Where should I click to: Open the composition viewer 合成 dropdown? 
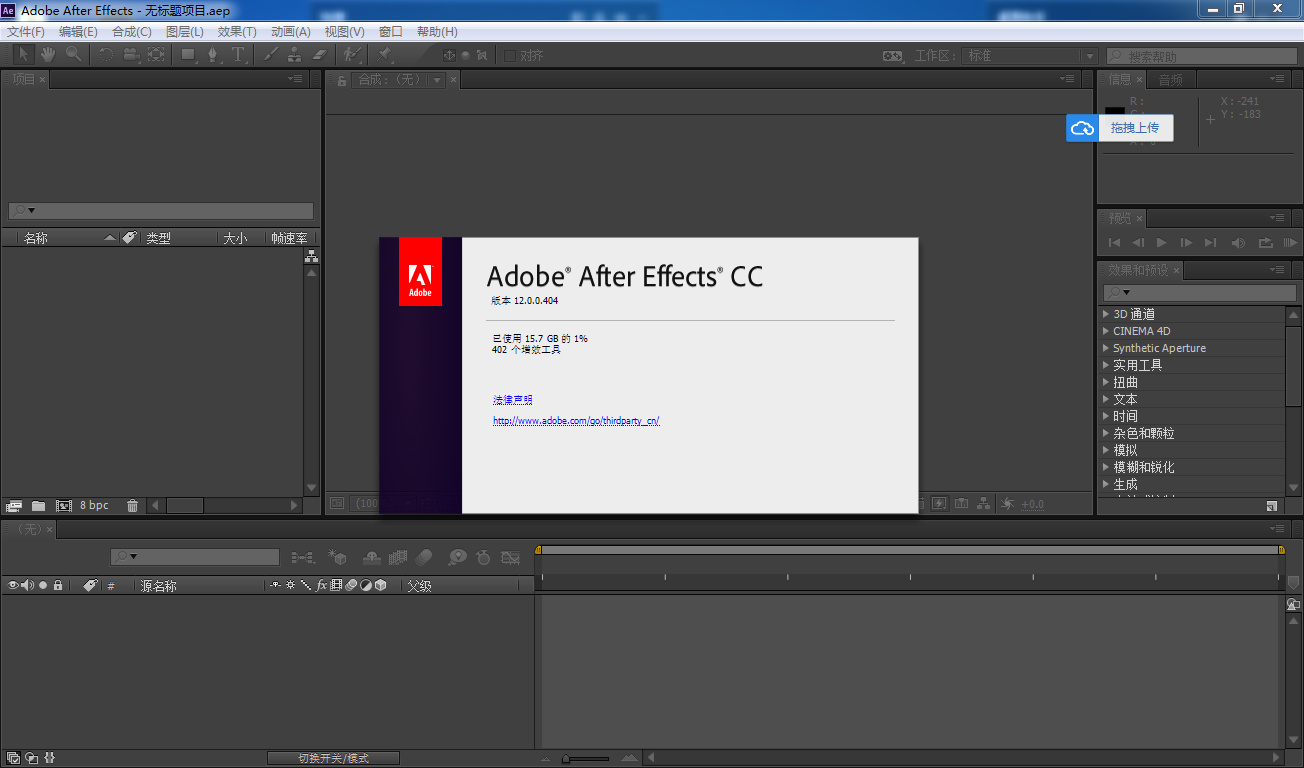point(437,80)
